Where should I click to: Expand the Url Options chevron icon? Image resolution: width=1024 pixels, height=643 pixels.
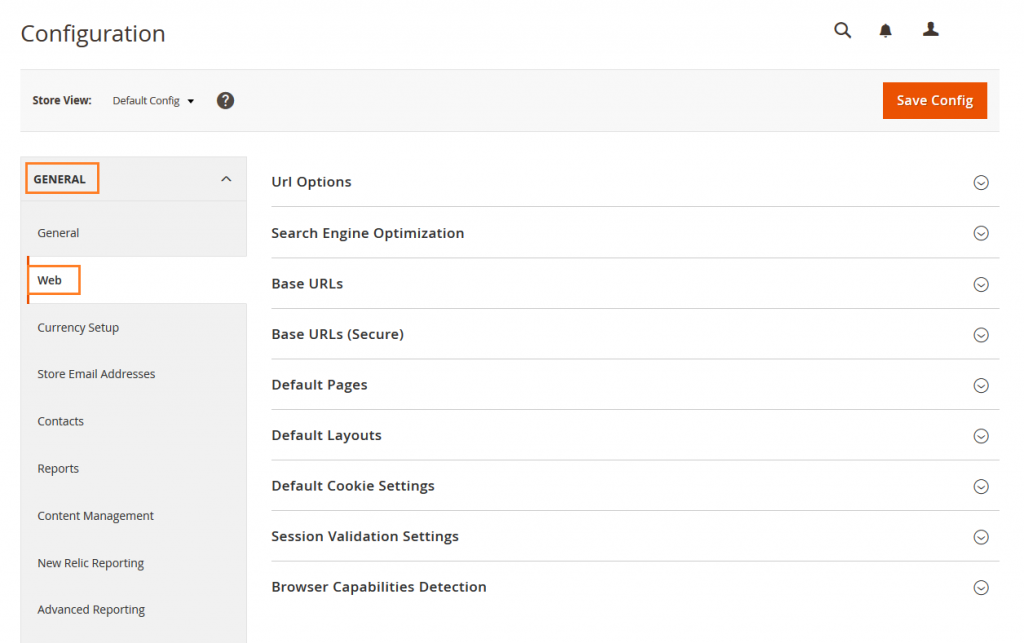point(981,182)
